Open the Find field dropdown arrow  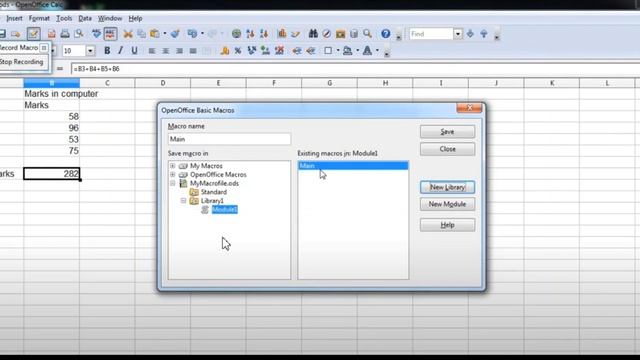(x=458, y=34)
